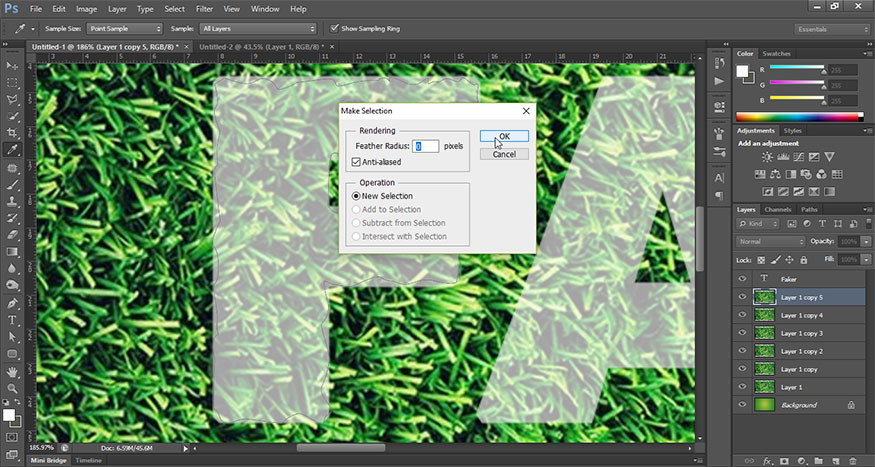Toggle the Anti-aliased checkbox
Screen dimensions: 875x467
click(x=356, y=162)
